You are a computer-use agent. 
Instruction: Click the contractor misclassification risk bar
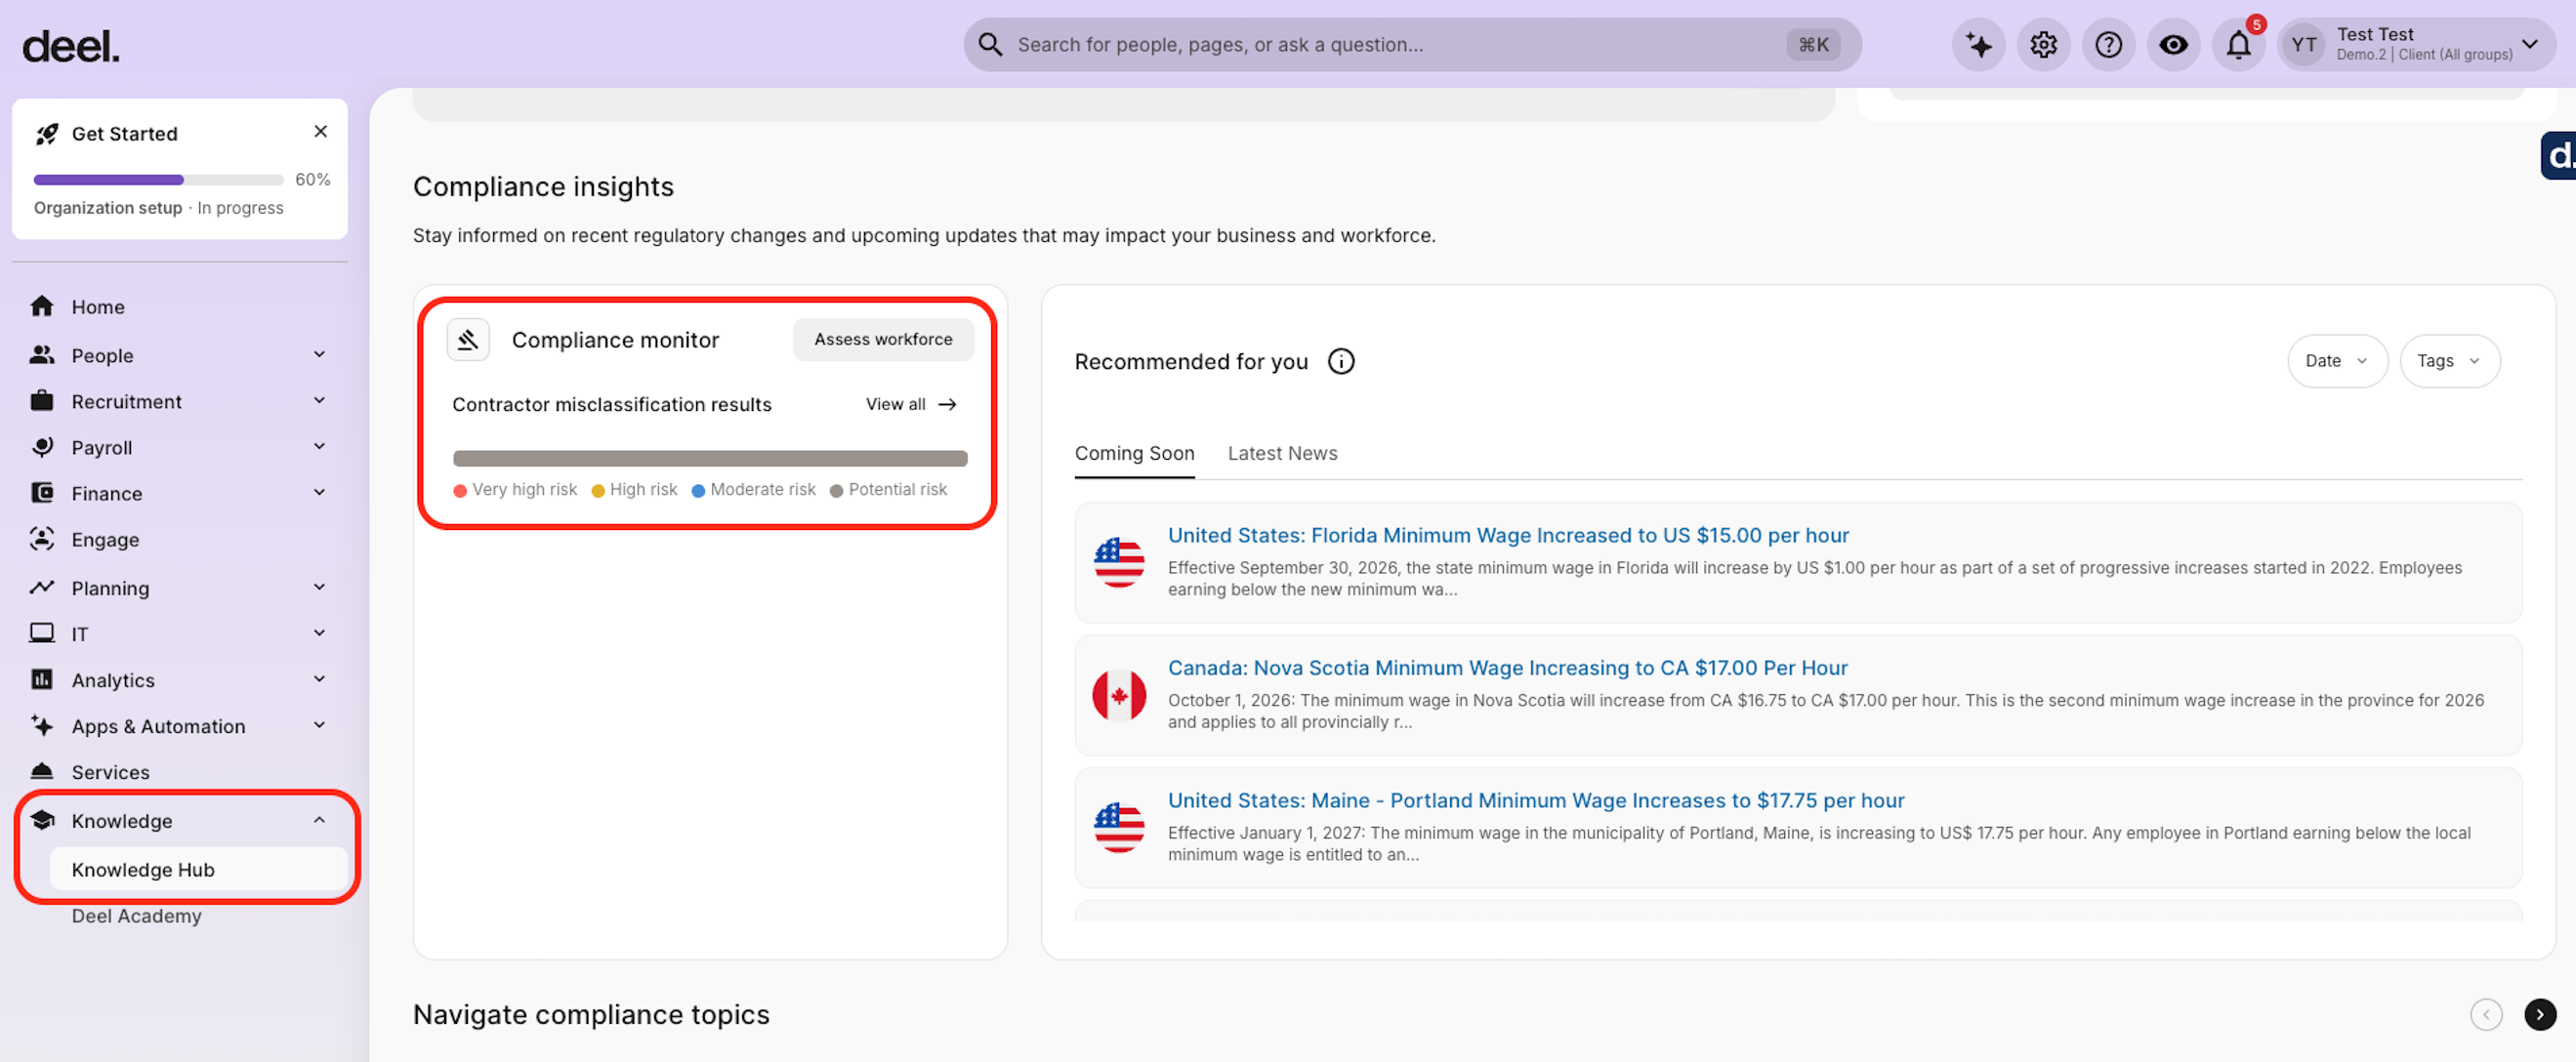coord(710,459)
